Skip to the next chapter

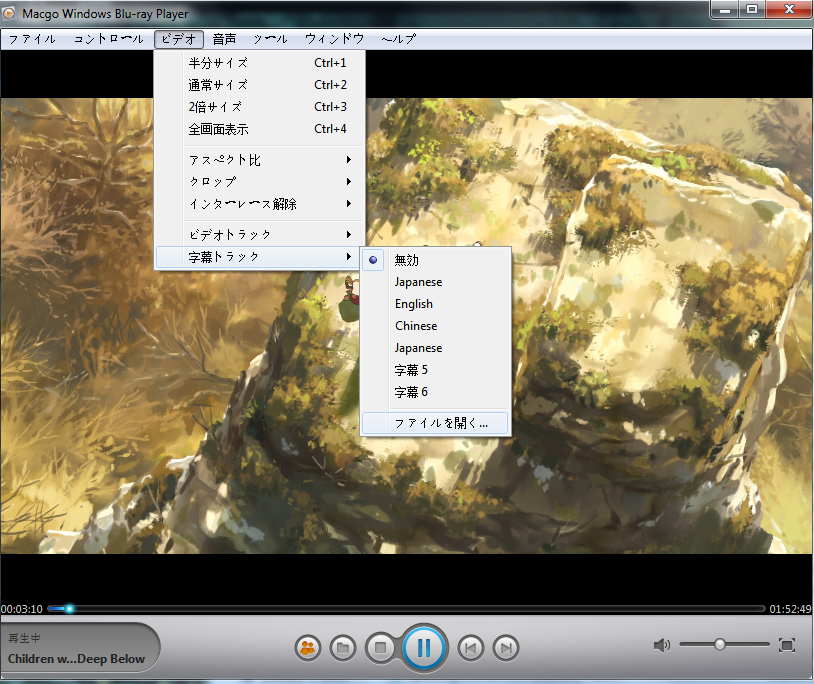506,647
